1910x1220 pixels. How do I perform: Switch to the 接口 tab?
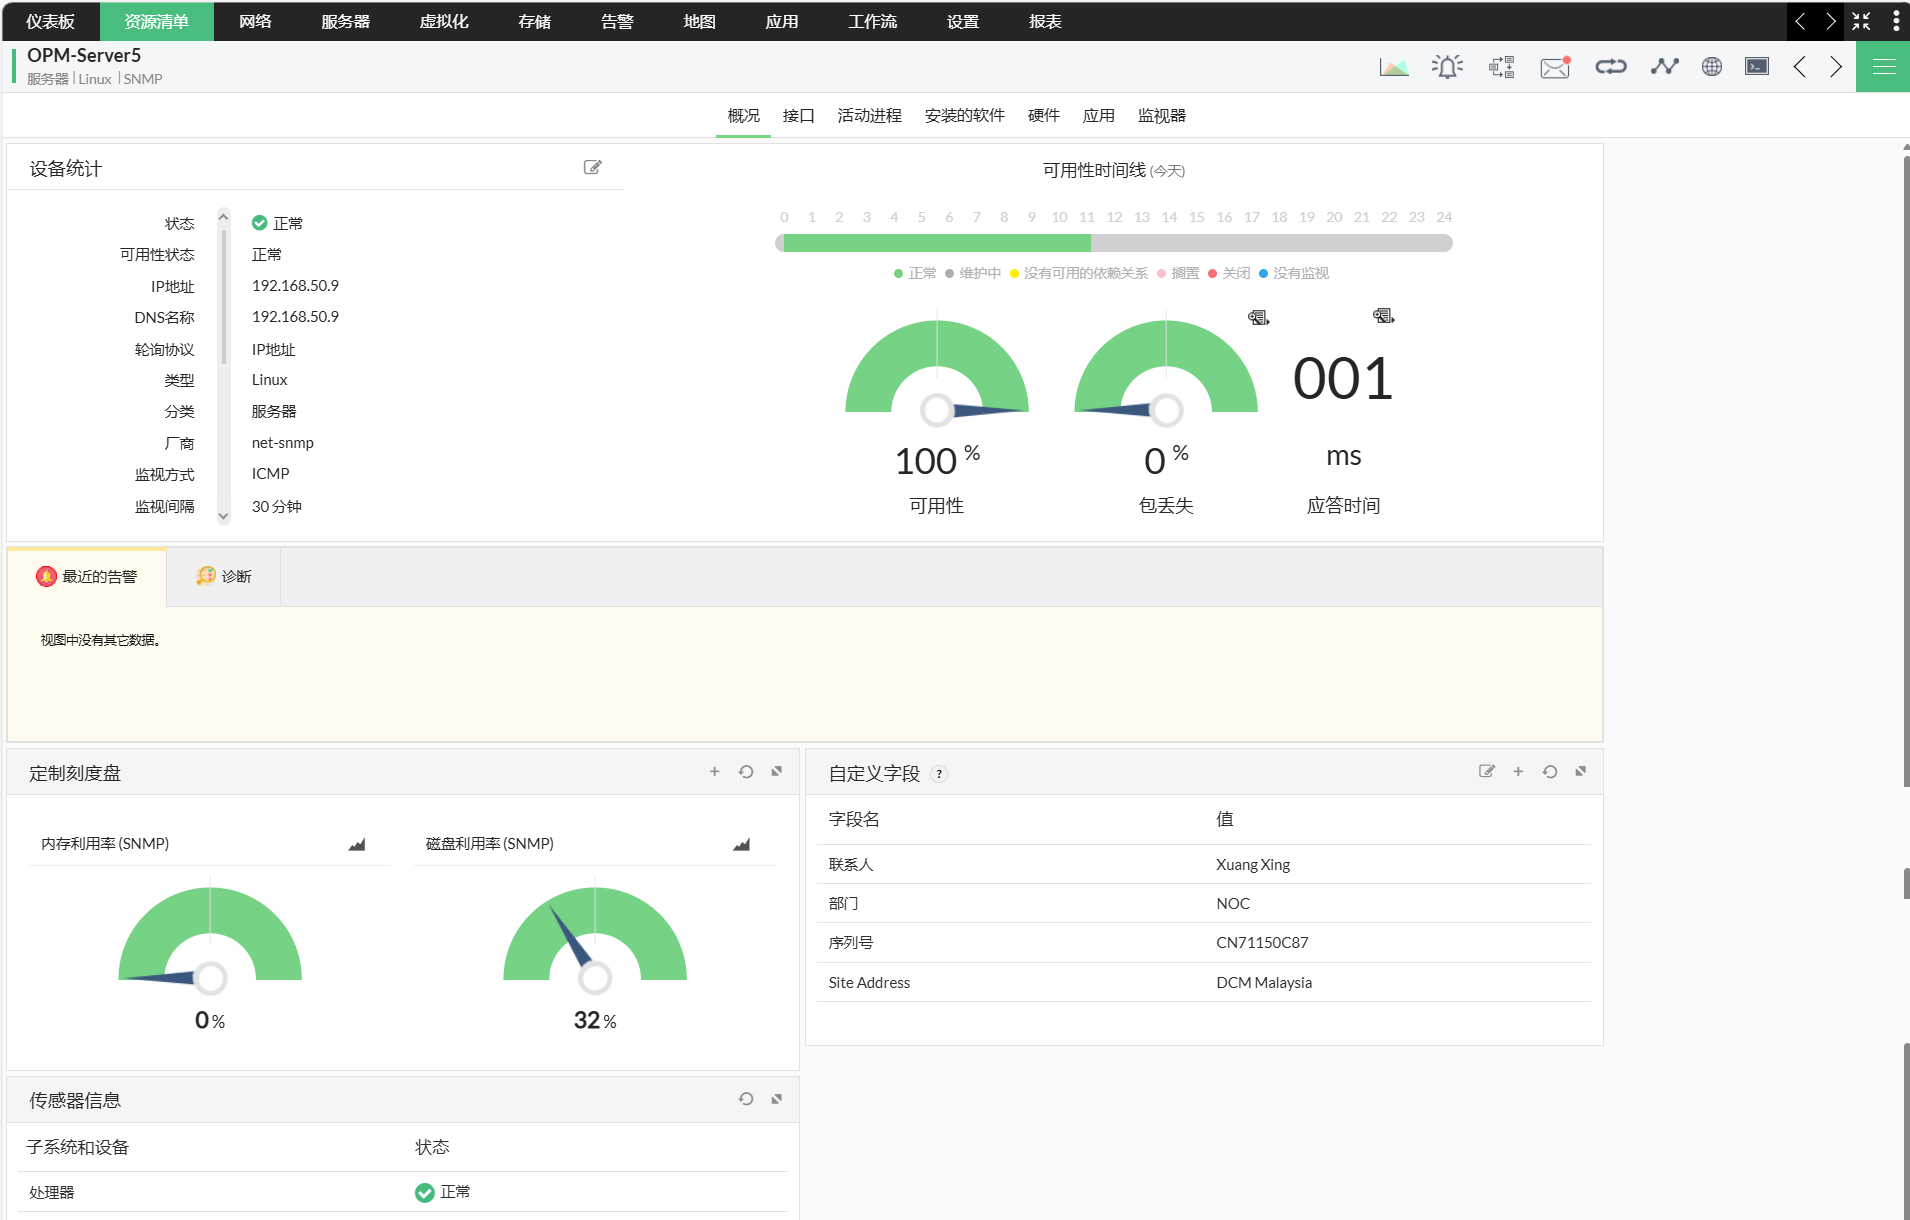798,116
